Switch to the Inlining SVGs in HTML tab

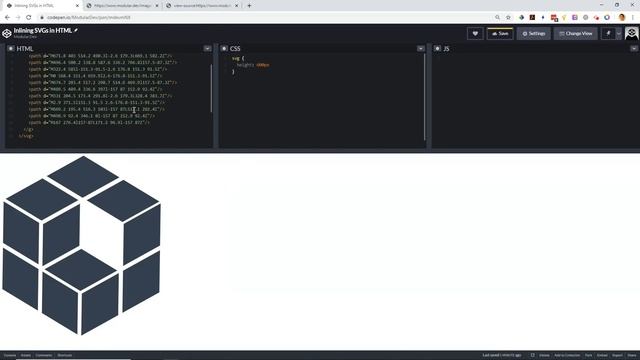(42, 6)
